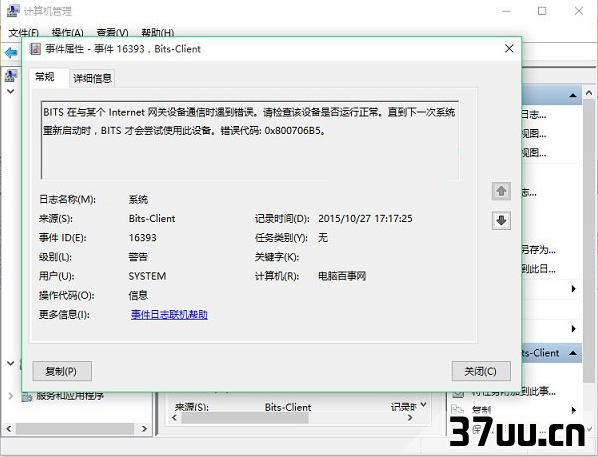Show next event with down arrow
This screenshot has width=598, height=457.
(x=501, y=220)
